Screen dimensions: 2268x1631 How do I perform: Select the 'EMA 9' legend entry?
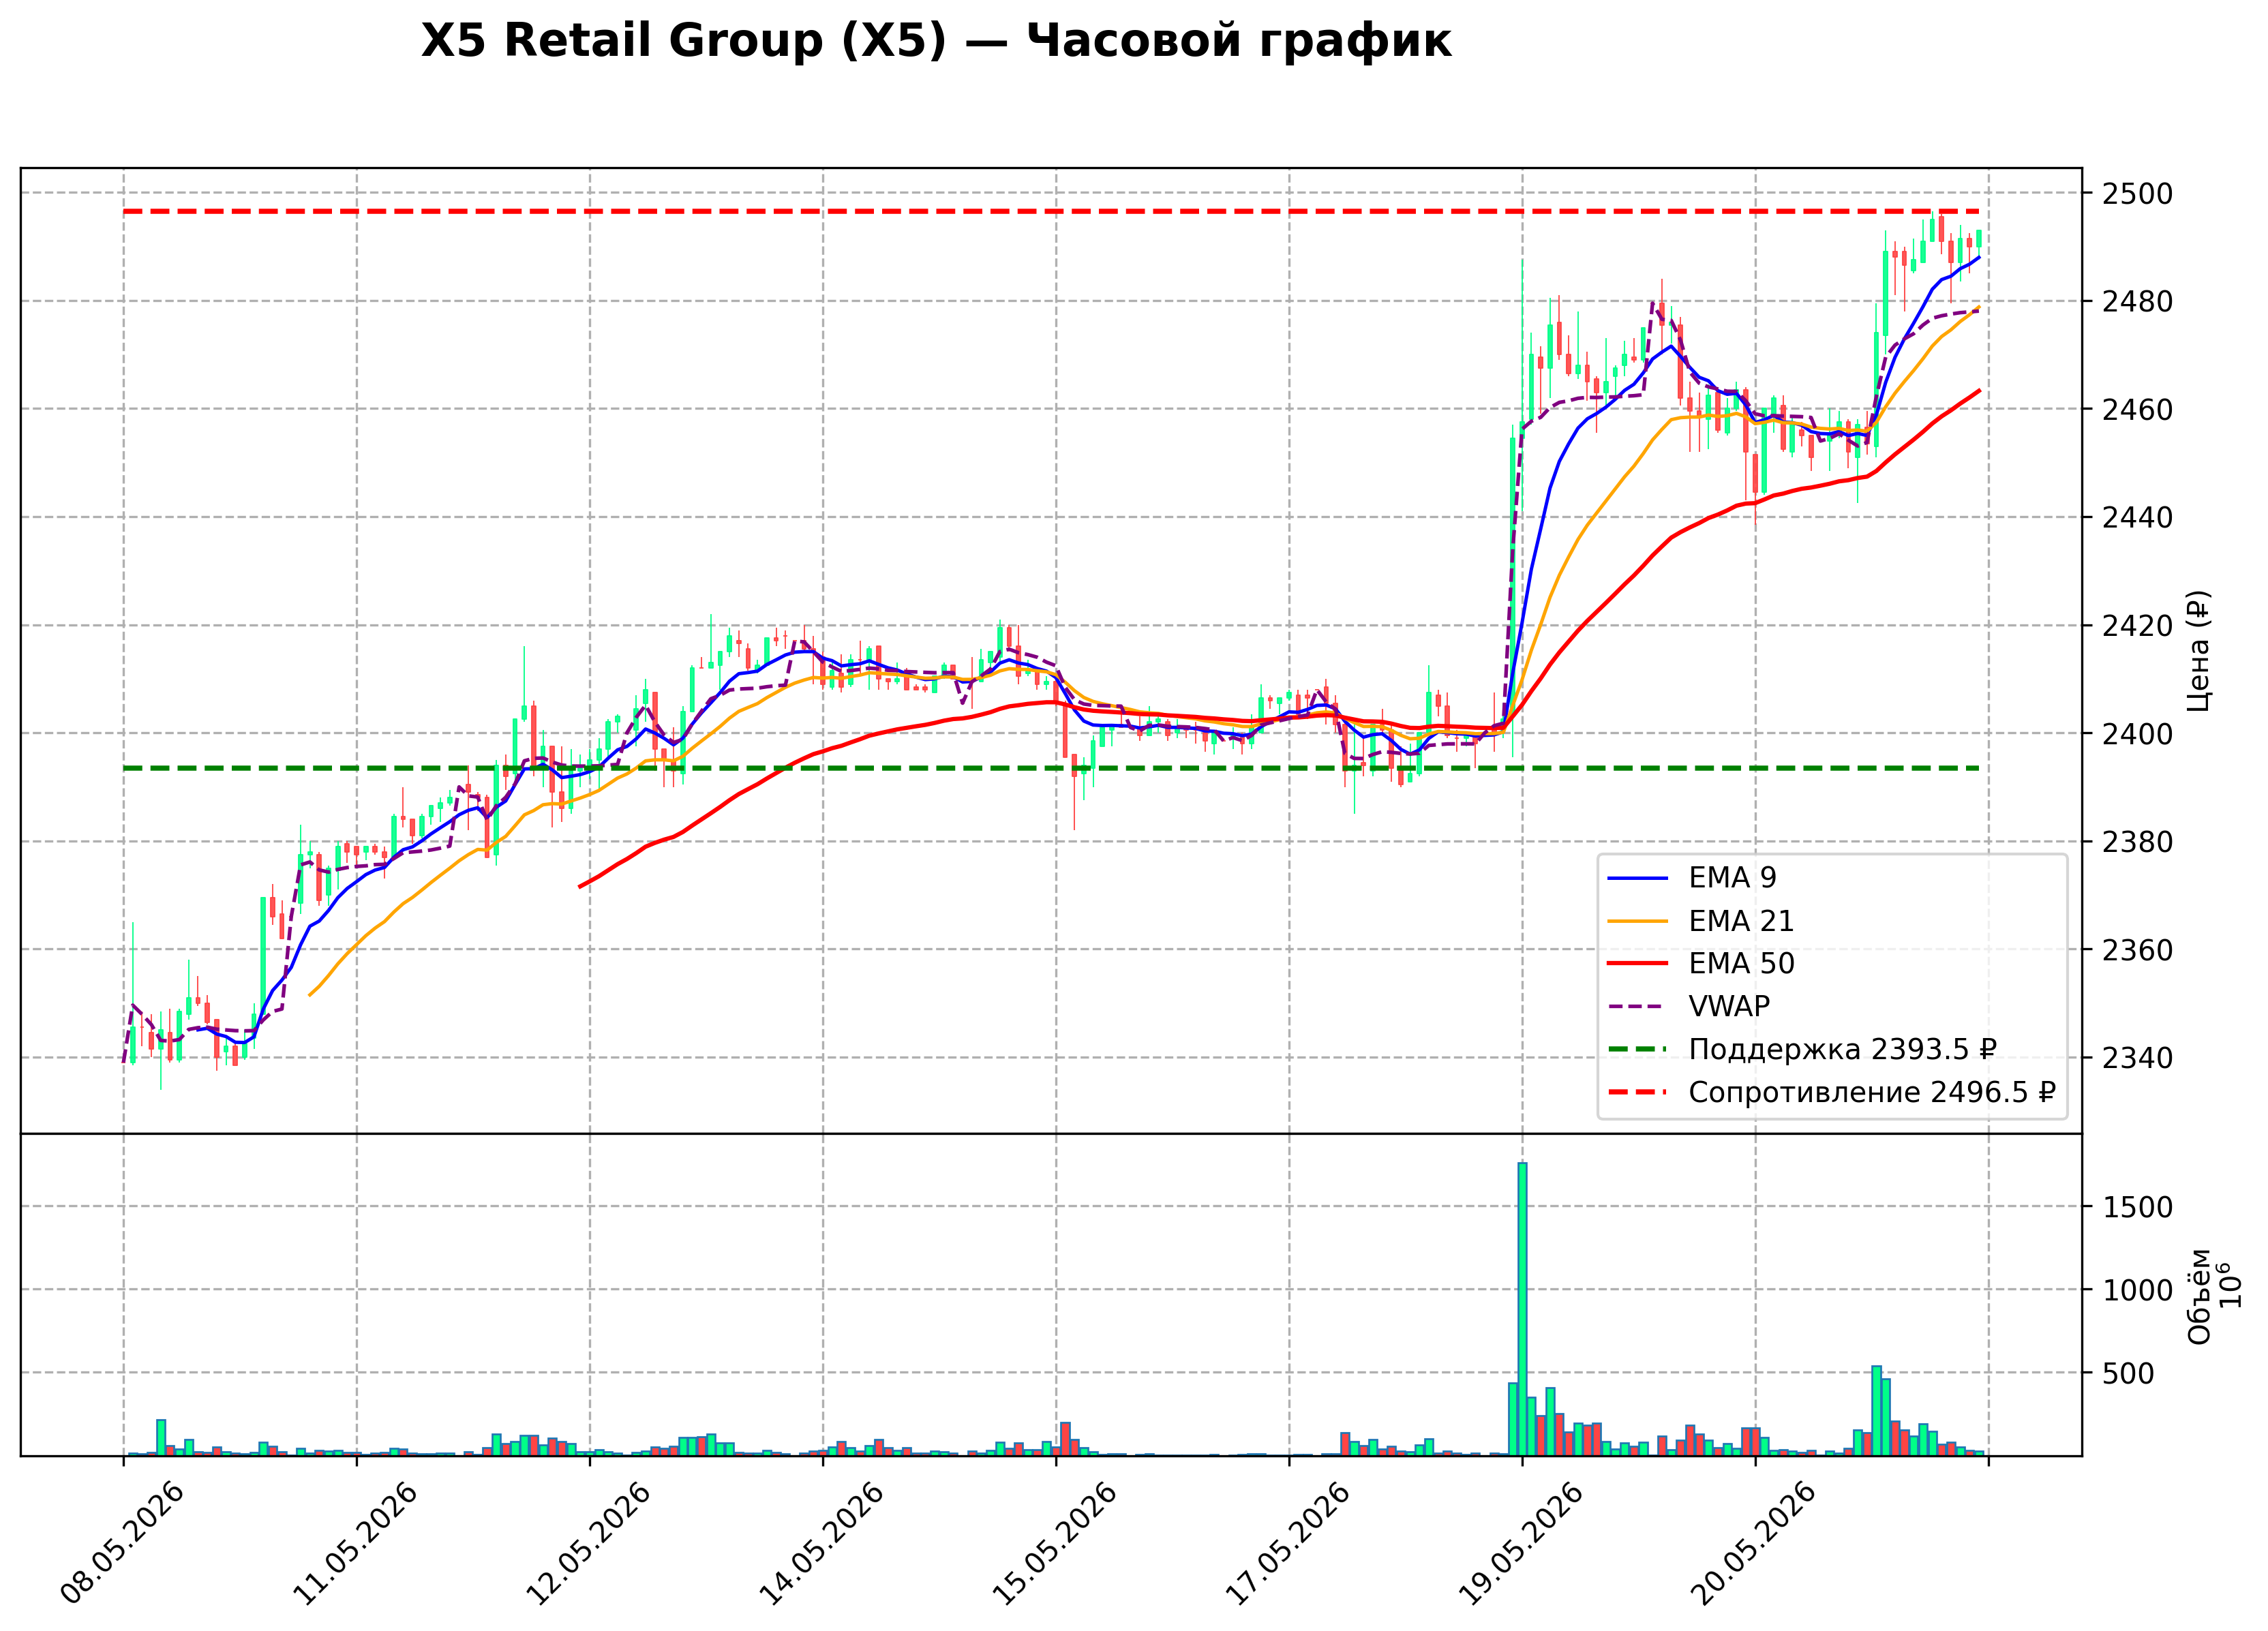pos(1732,878)
